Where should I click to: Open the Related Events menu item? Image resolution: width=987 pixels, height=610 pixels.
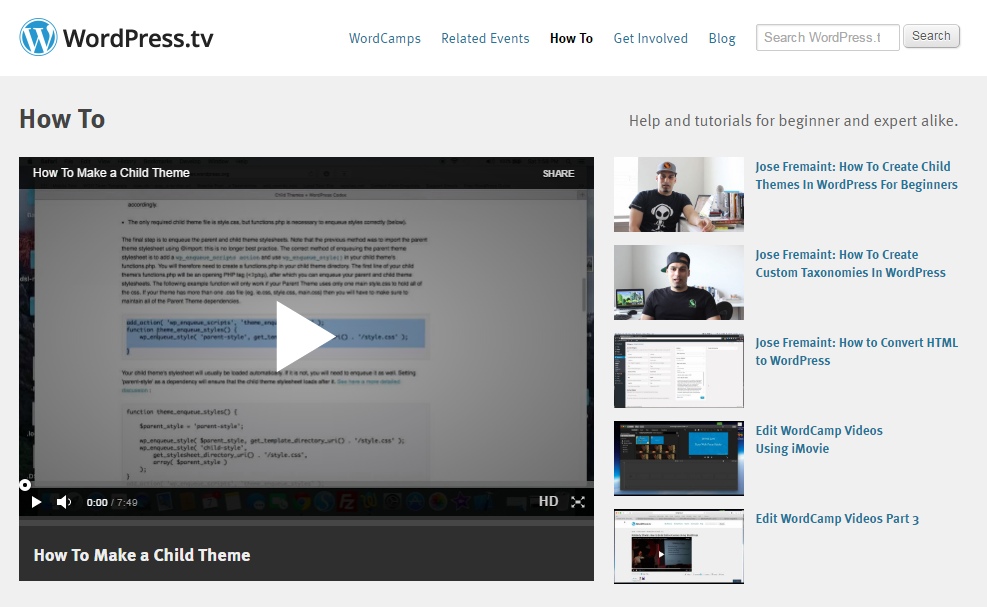pos(485,38)
